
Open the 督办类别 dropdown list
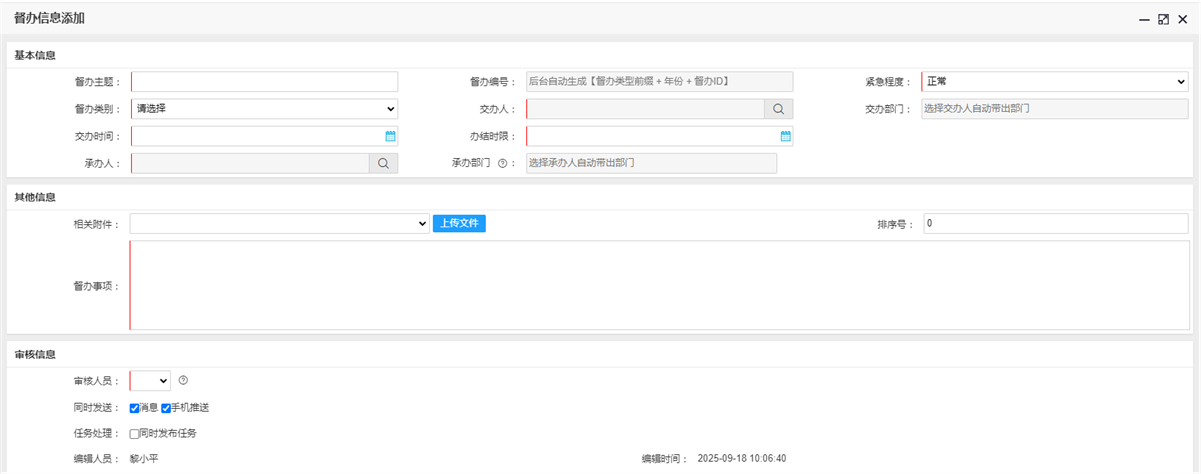pos(264,109)
